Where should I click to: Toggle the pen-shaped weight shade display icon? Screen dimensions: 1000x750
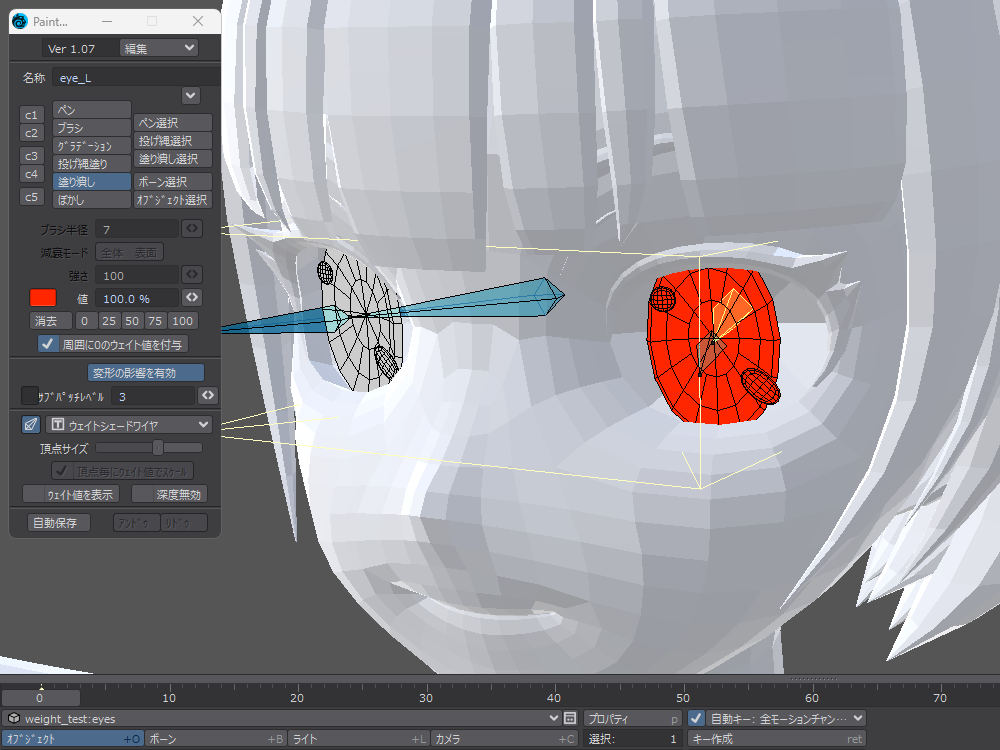click(x=31, y=424)
